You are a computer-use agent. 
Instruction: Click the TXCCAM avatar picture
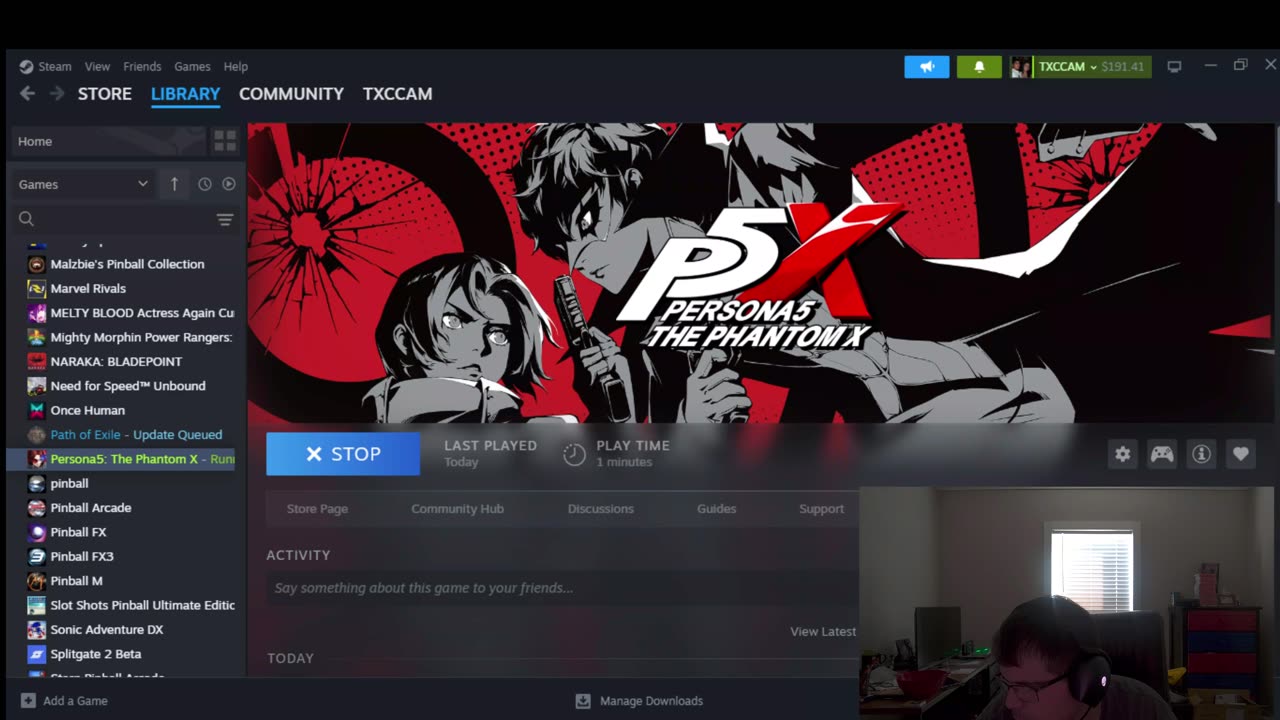point(1021,67)
